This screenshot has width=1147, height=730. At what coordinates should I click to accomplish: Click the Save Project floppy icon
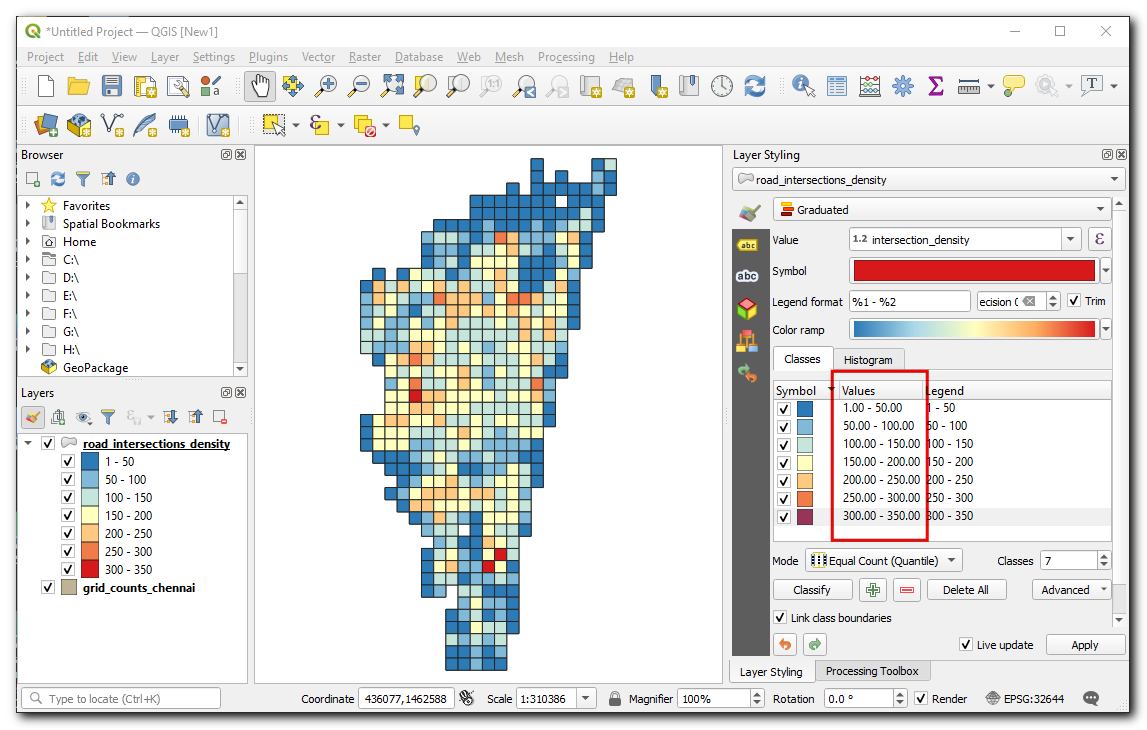112,87
